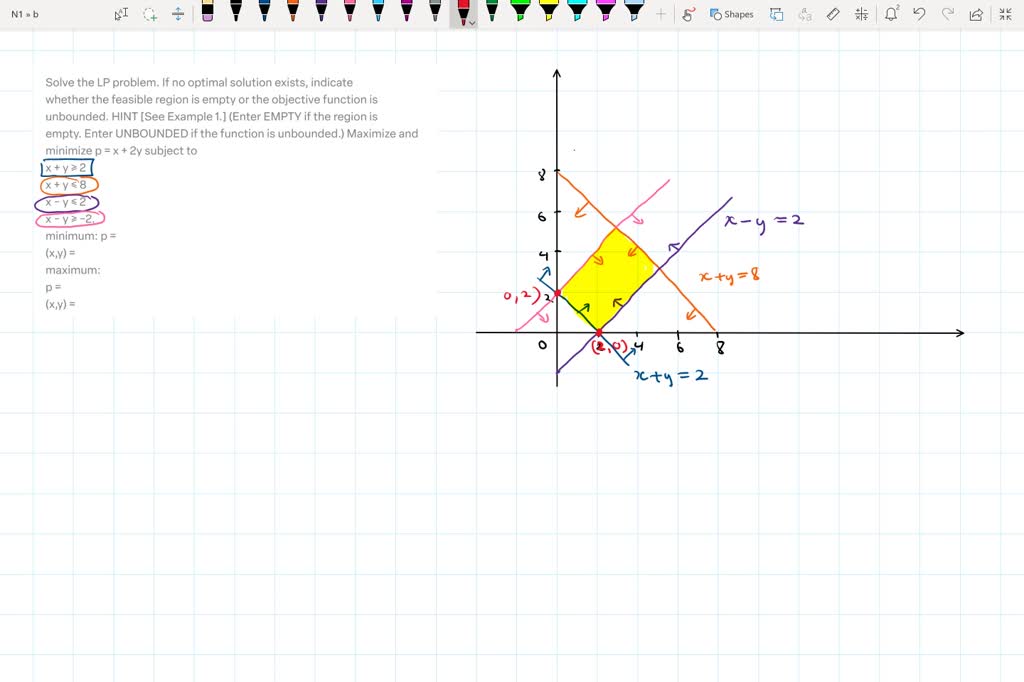
Task: Click the yellow shaded feasible region
Action: click(x=607, y=280)
